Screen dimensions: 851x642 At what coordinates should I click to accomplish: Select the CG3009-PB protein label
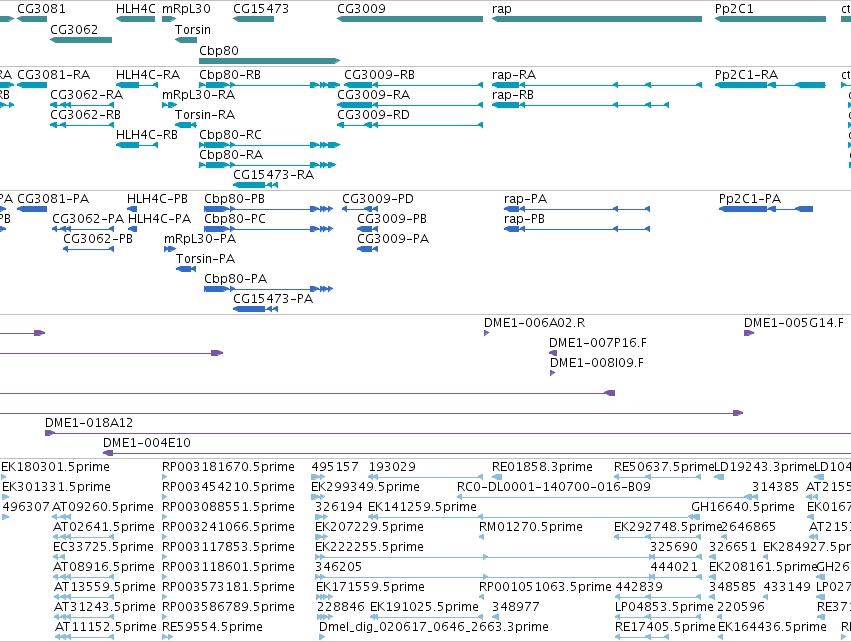coord(392,219)
